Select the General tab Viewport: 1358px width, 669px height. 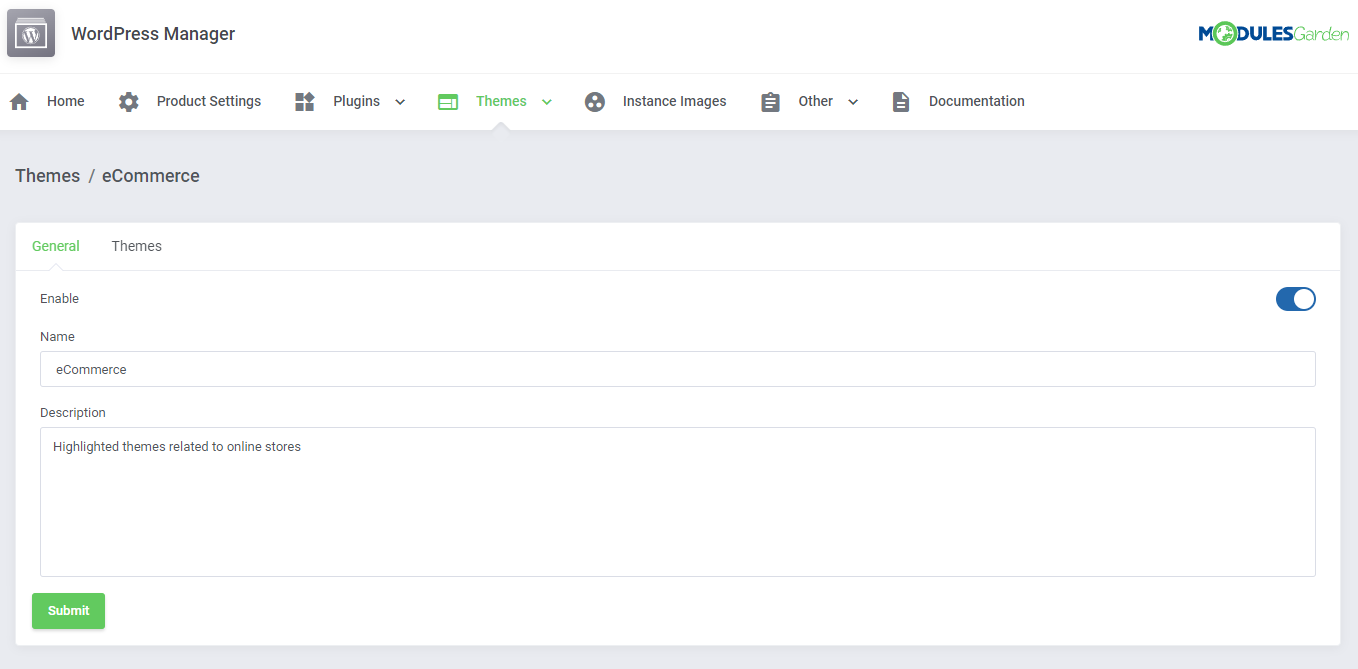(56, 246)
